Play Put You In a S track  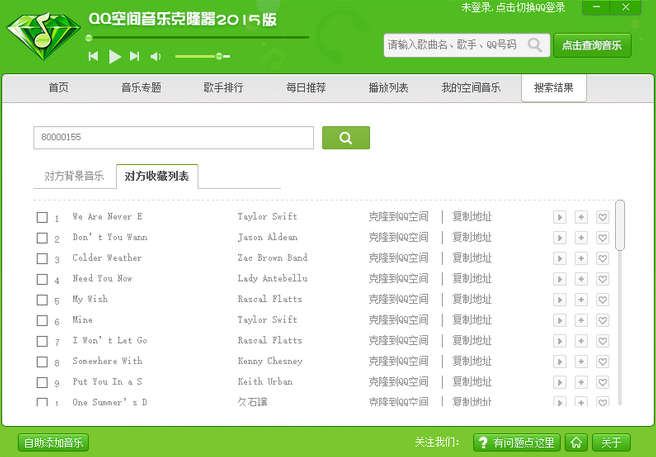coord(559,382)
